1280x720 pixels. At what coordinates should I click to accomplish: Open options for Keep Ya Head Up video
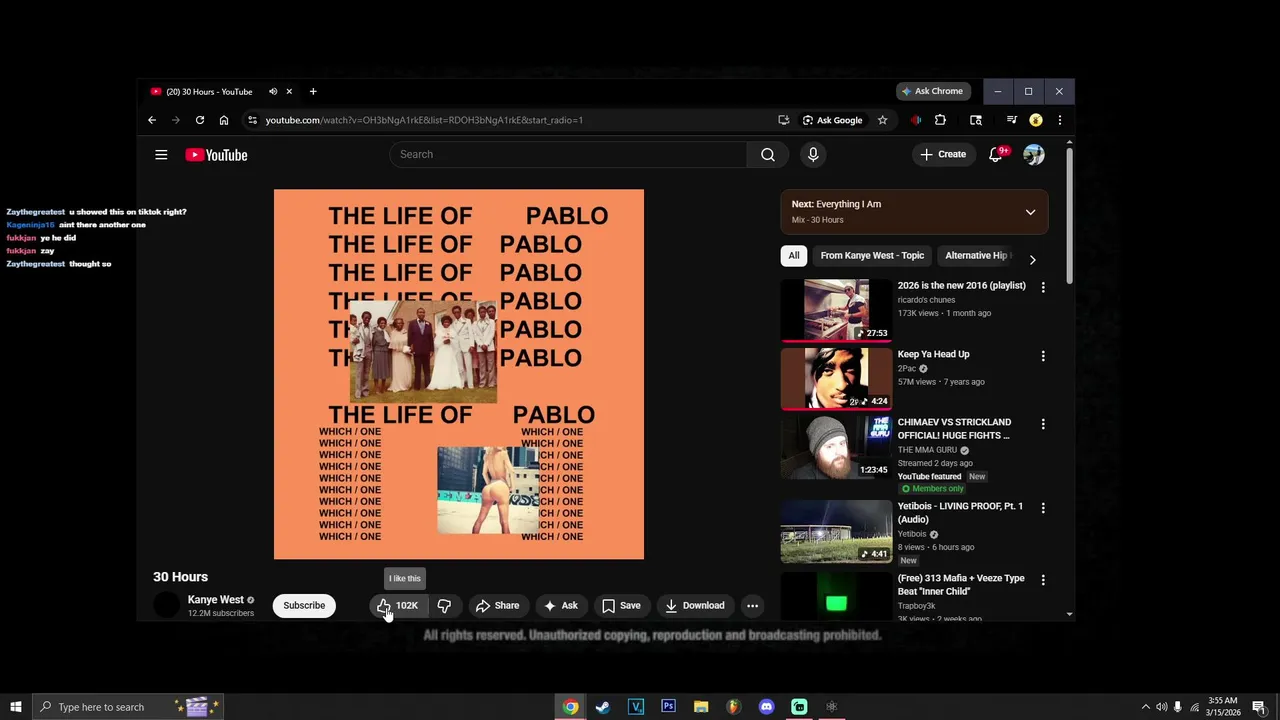click(x=1043, y=356)
